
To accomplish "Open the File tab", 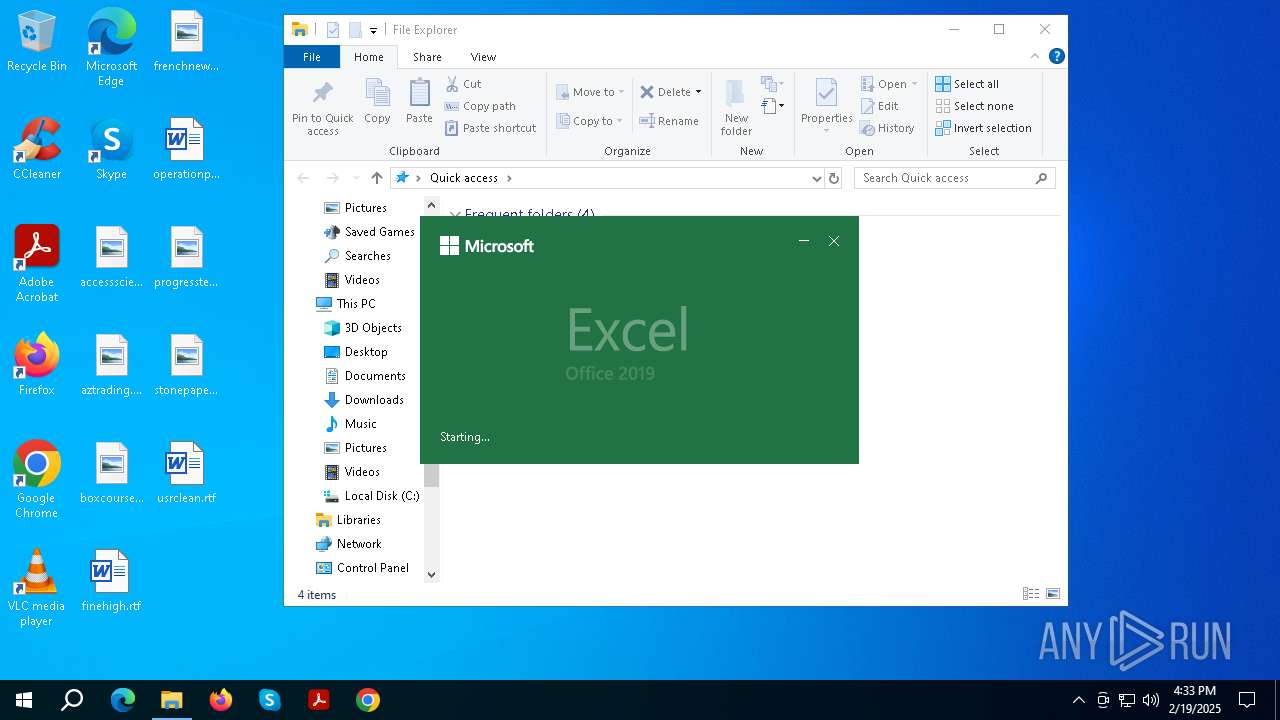I will coord(312,57).
